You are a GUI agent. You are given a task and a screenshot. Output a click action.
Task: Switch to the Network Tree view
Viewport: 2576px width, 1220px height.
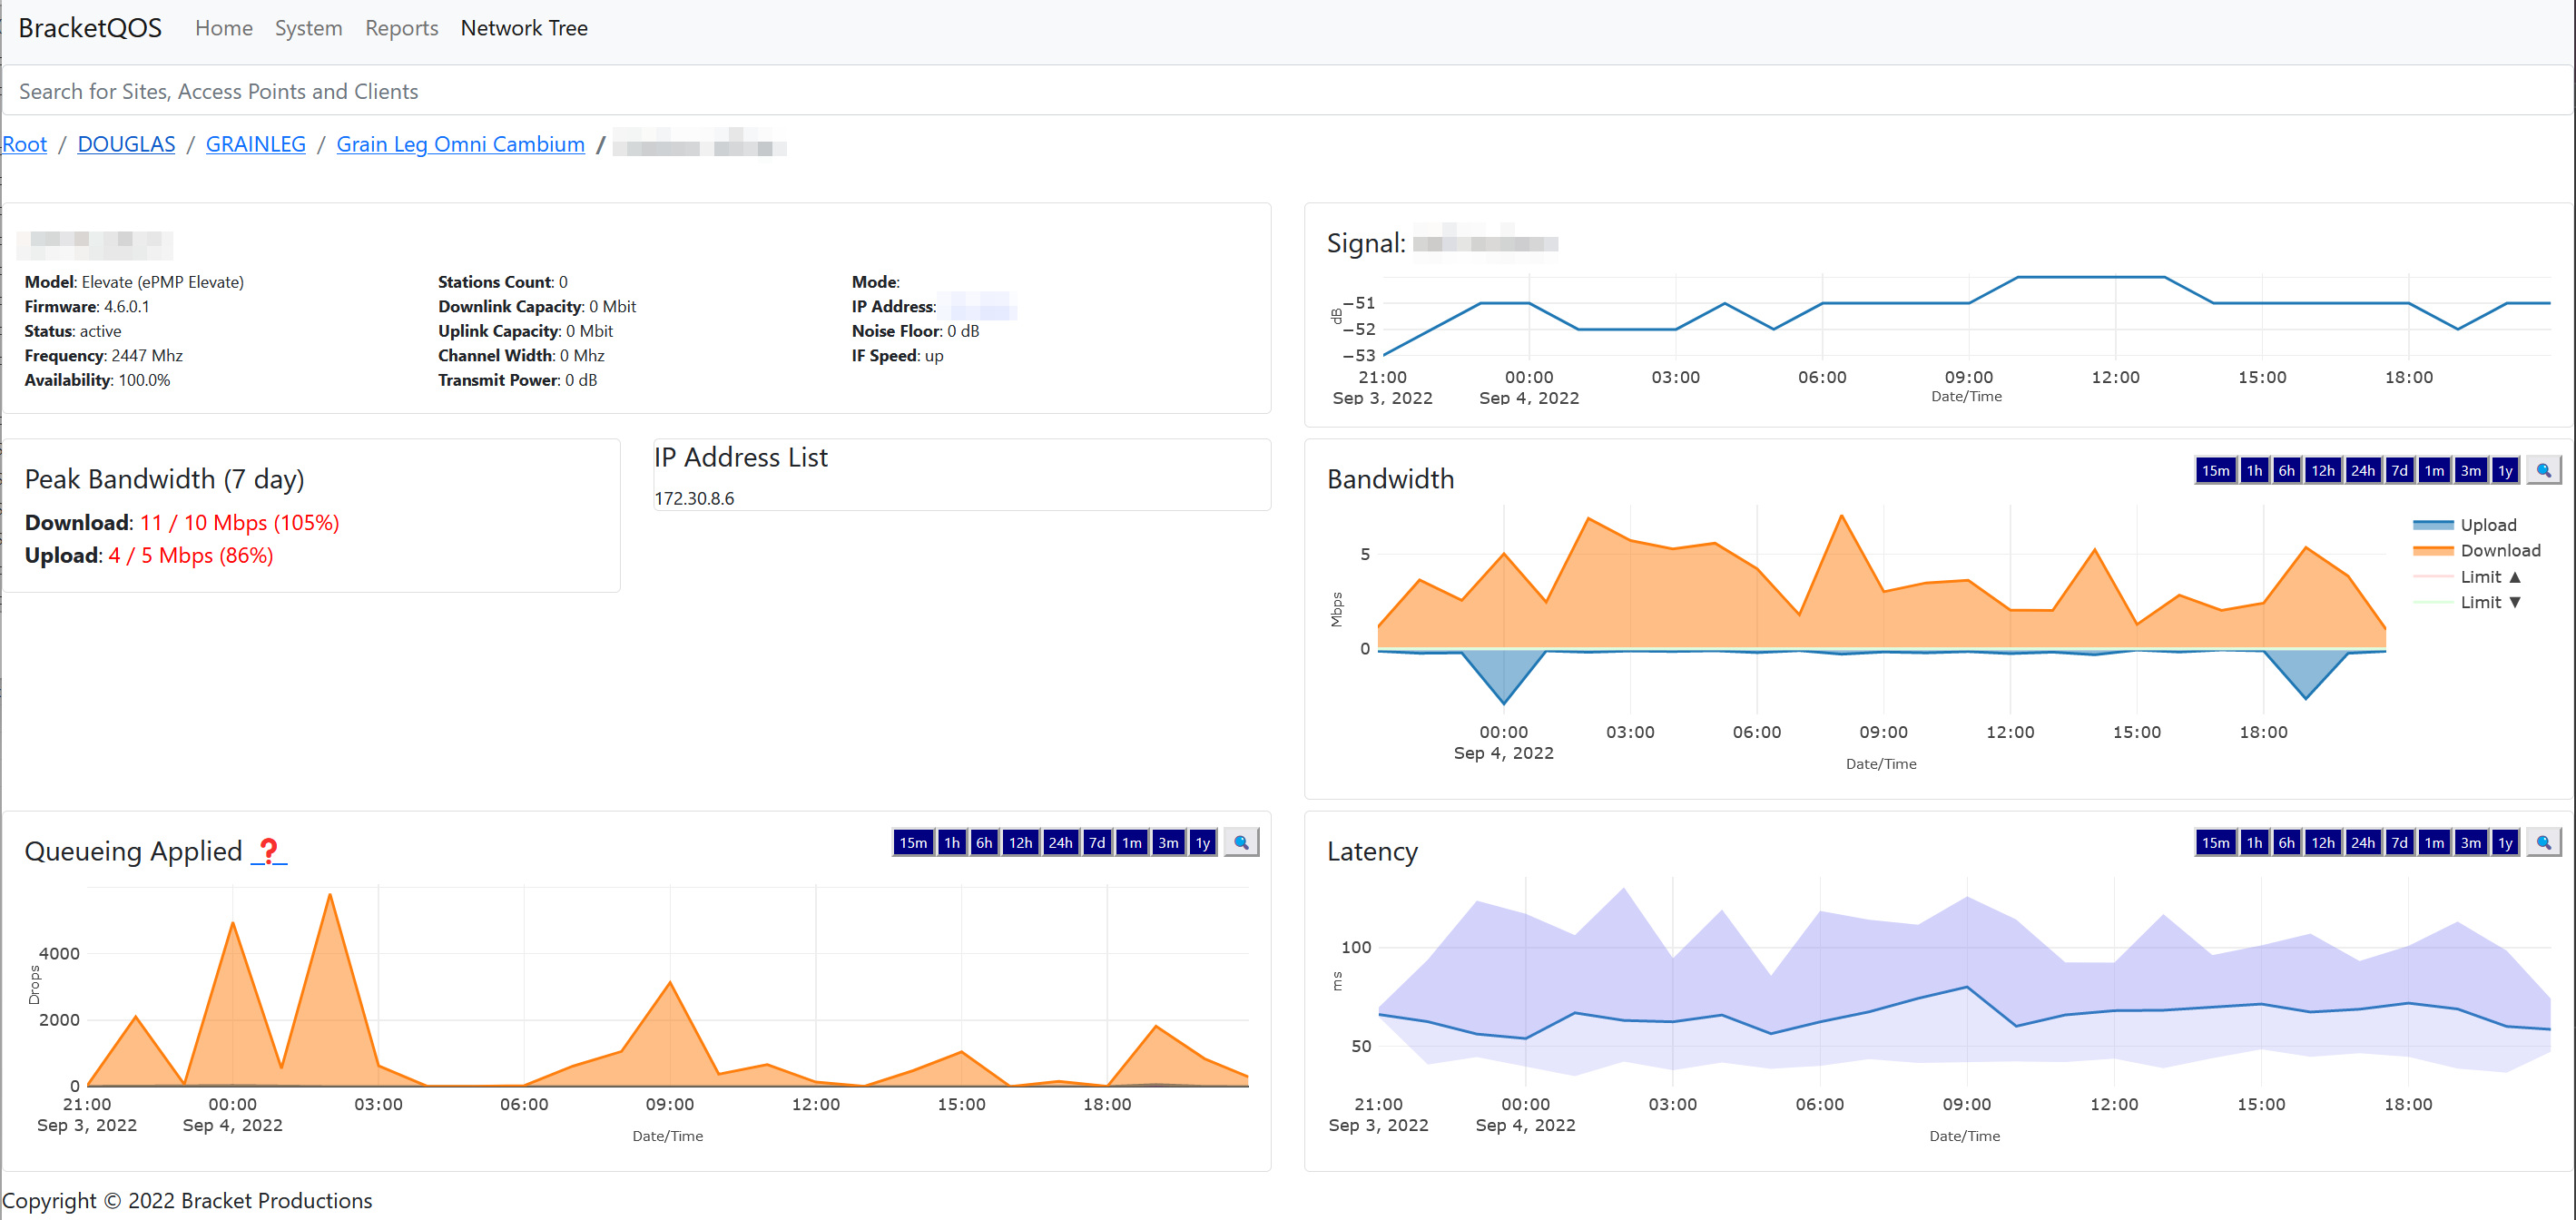523,28
